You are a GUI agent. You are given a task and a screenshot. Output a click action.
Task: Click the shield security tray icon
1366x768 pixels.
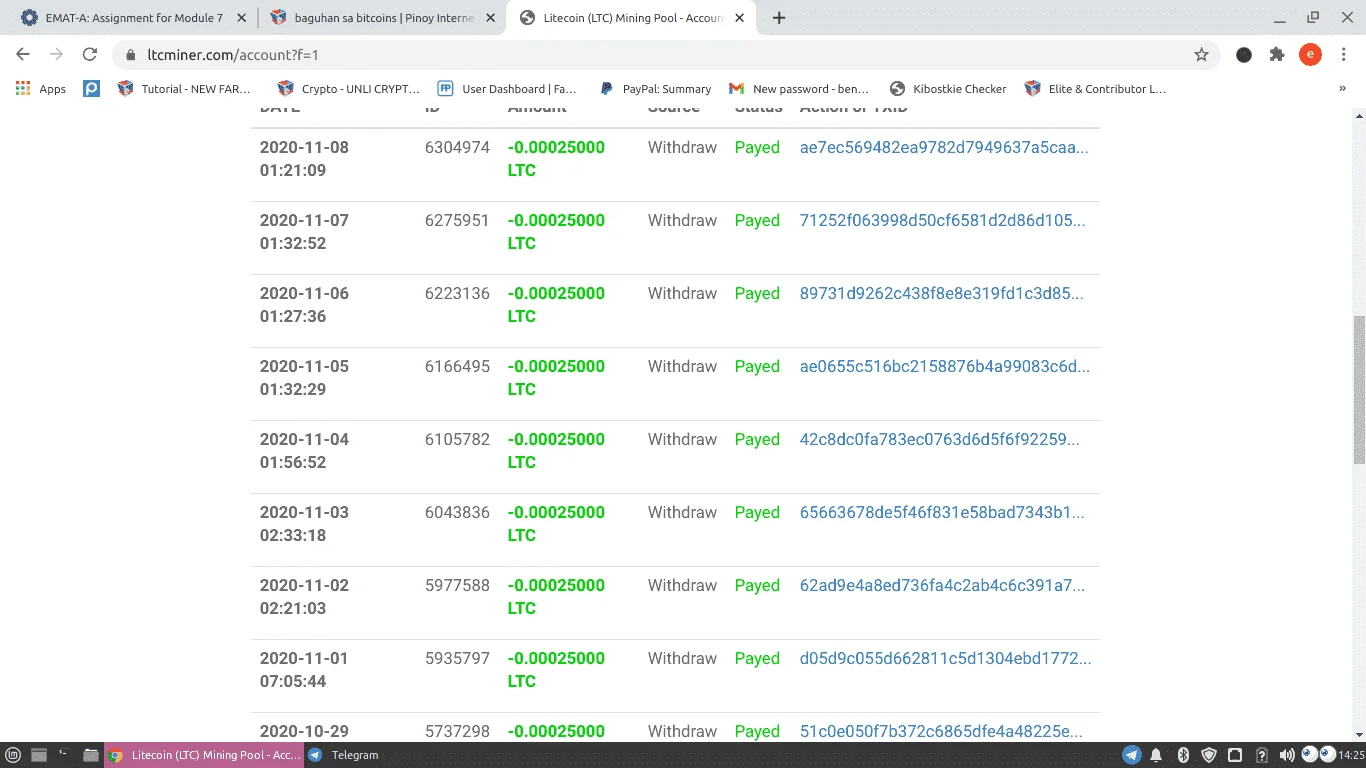point(1208,755)
